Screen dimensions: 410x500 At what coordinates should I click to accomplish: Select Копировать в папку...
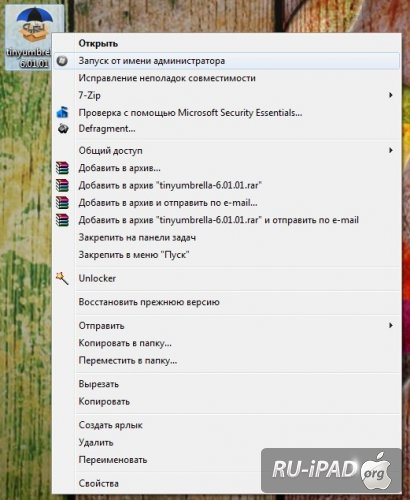125,343
